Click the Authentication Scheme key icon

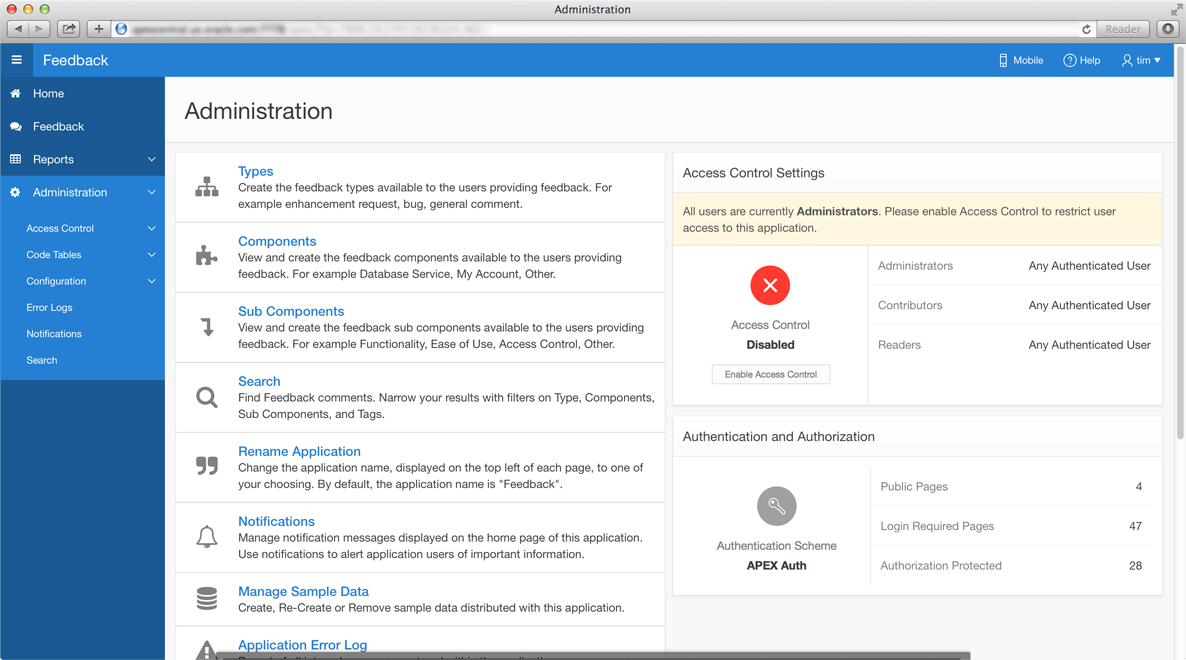pos(776,506)
